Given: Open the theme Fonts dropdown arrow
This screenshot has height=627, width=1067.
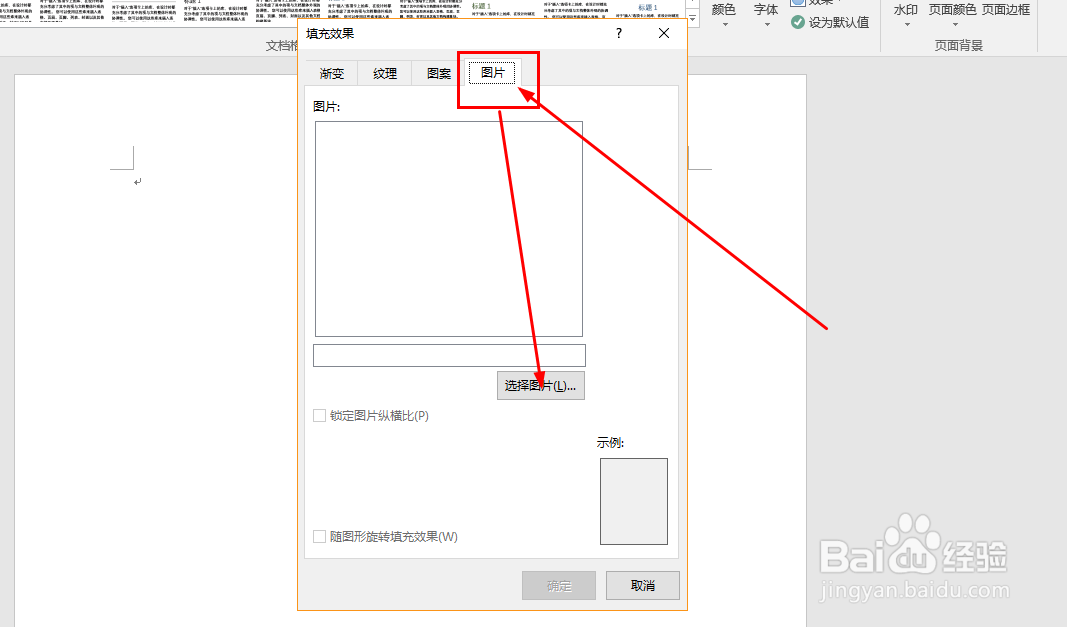Looking at the screenshot, I should point(766,25).
